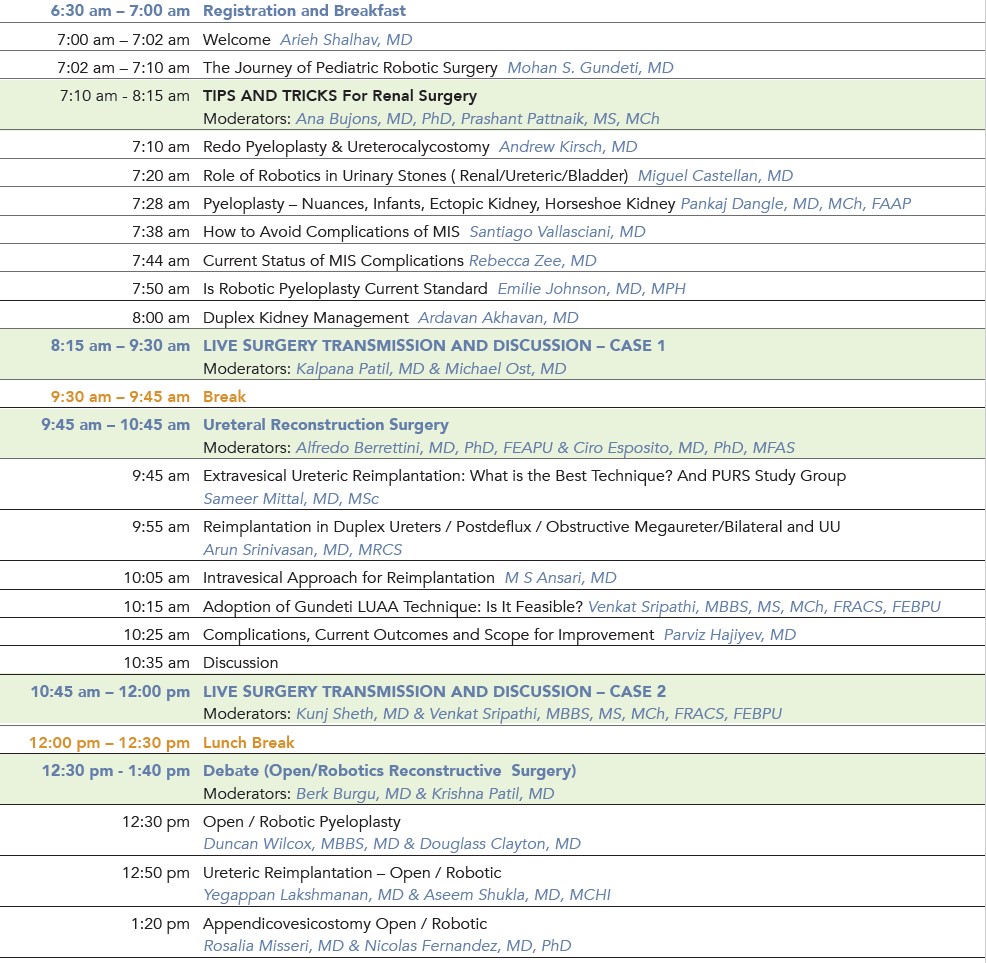Image resolution: width=986 pixels, height=963 pixels.
Task: Click Redo Pyeloplasty & Ureterocalycostomy talk title
Action: point(346,147)
